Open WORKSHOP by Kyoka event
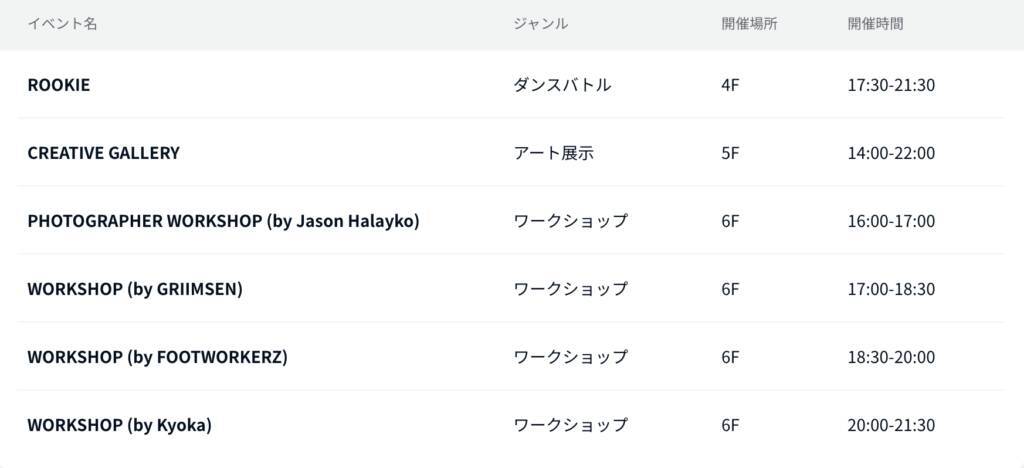1024x468 pixels. click(x=119, y=425)
